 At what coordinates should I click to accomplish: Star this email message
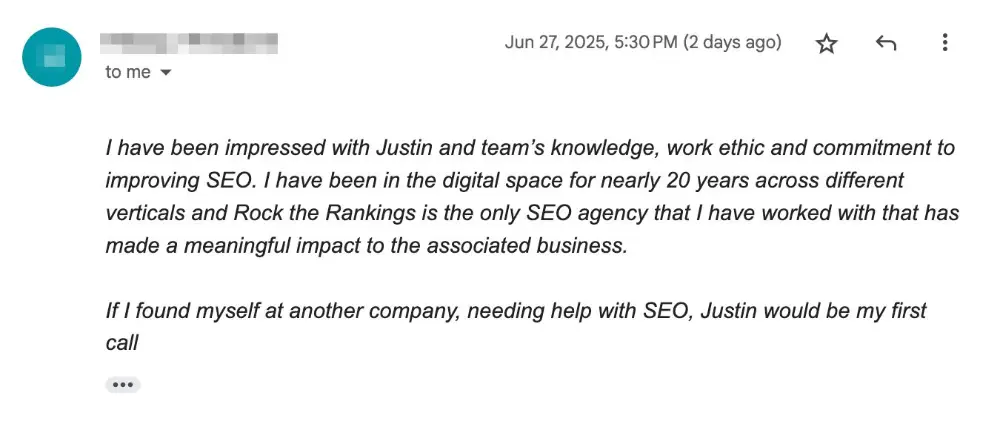pyautogui.click(x=826, y=44)
